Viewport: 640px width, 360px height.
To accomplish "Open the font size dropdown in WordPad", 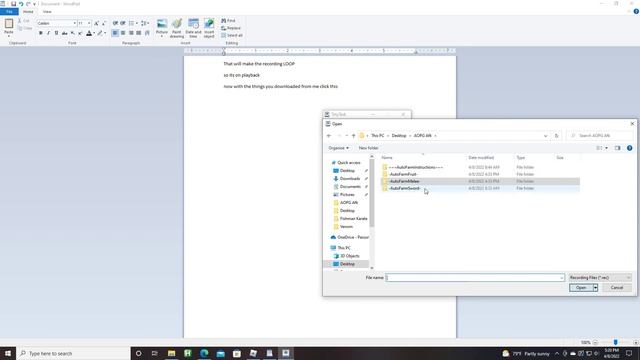I will (89, 23).
